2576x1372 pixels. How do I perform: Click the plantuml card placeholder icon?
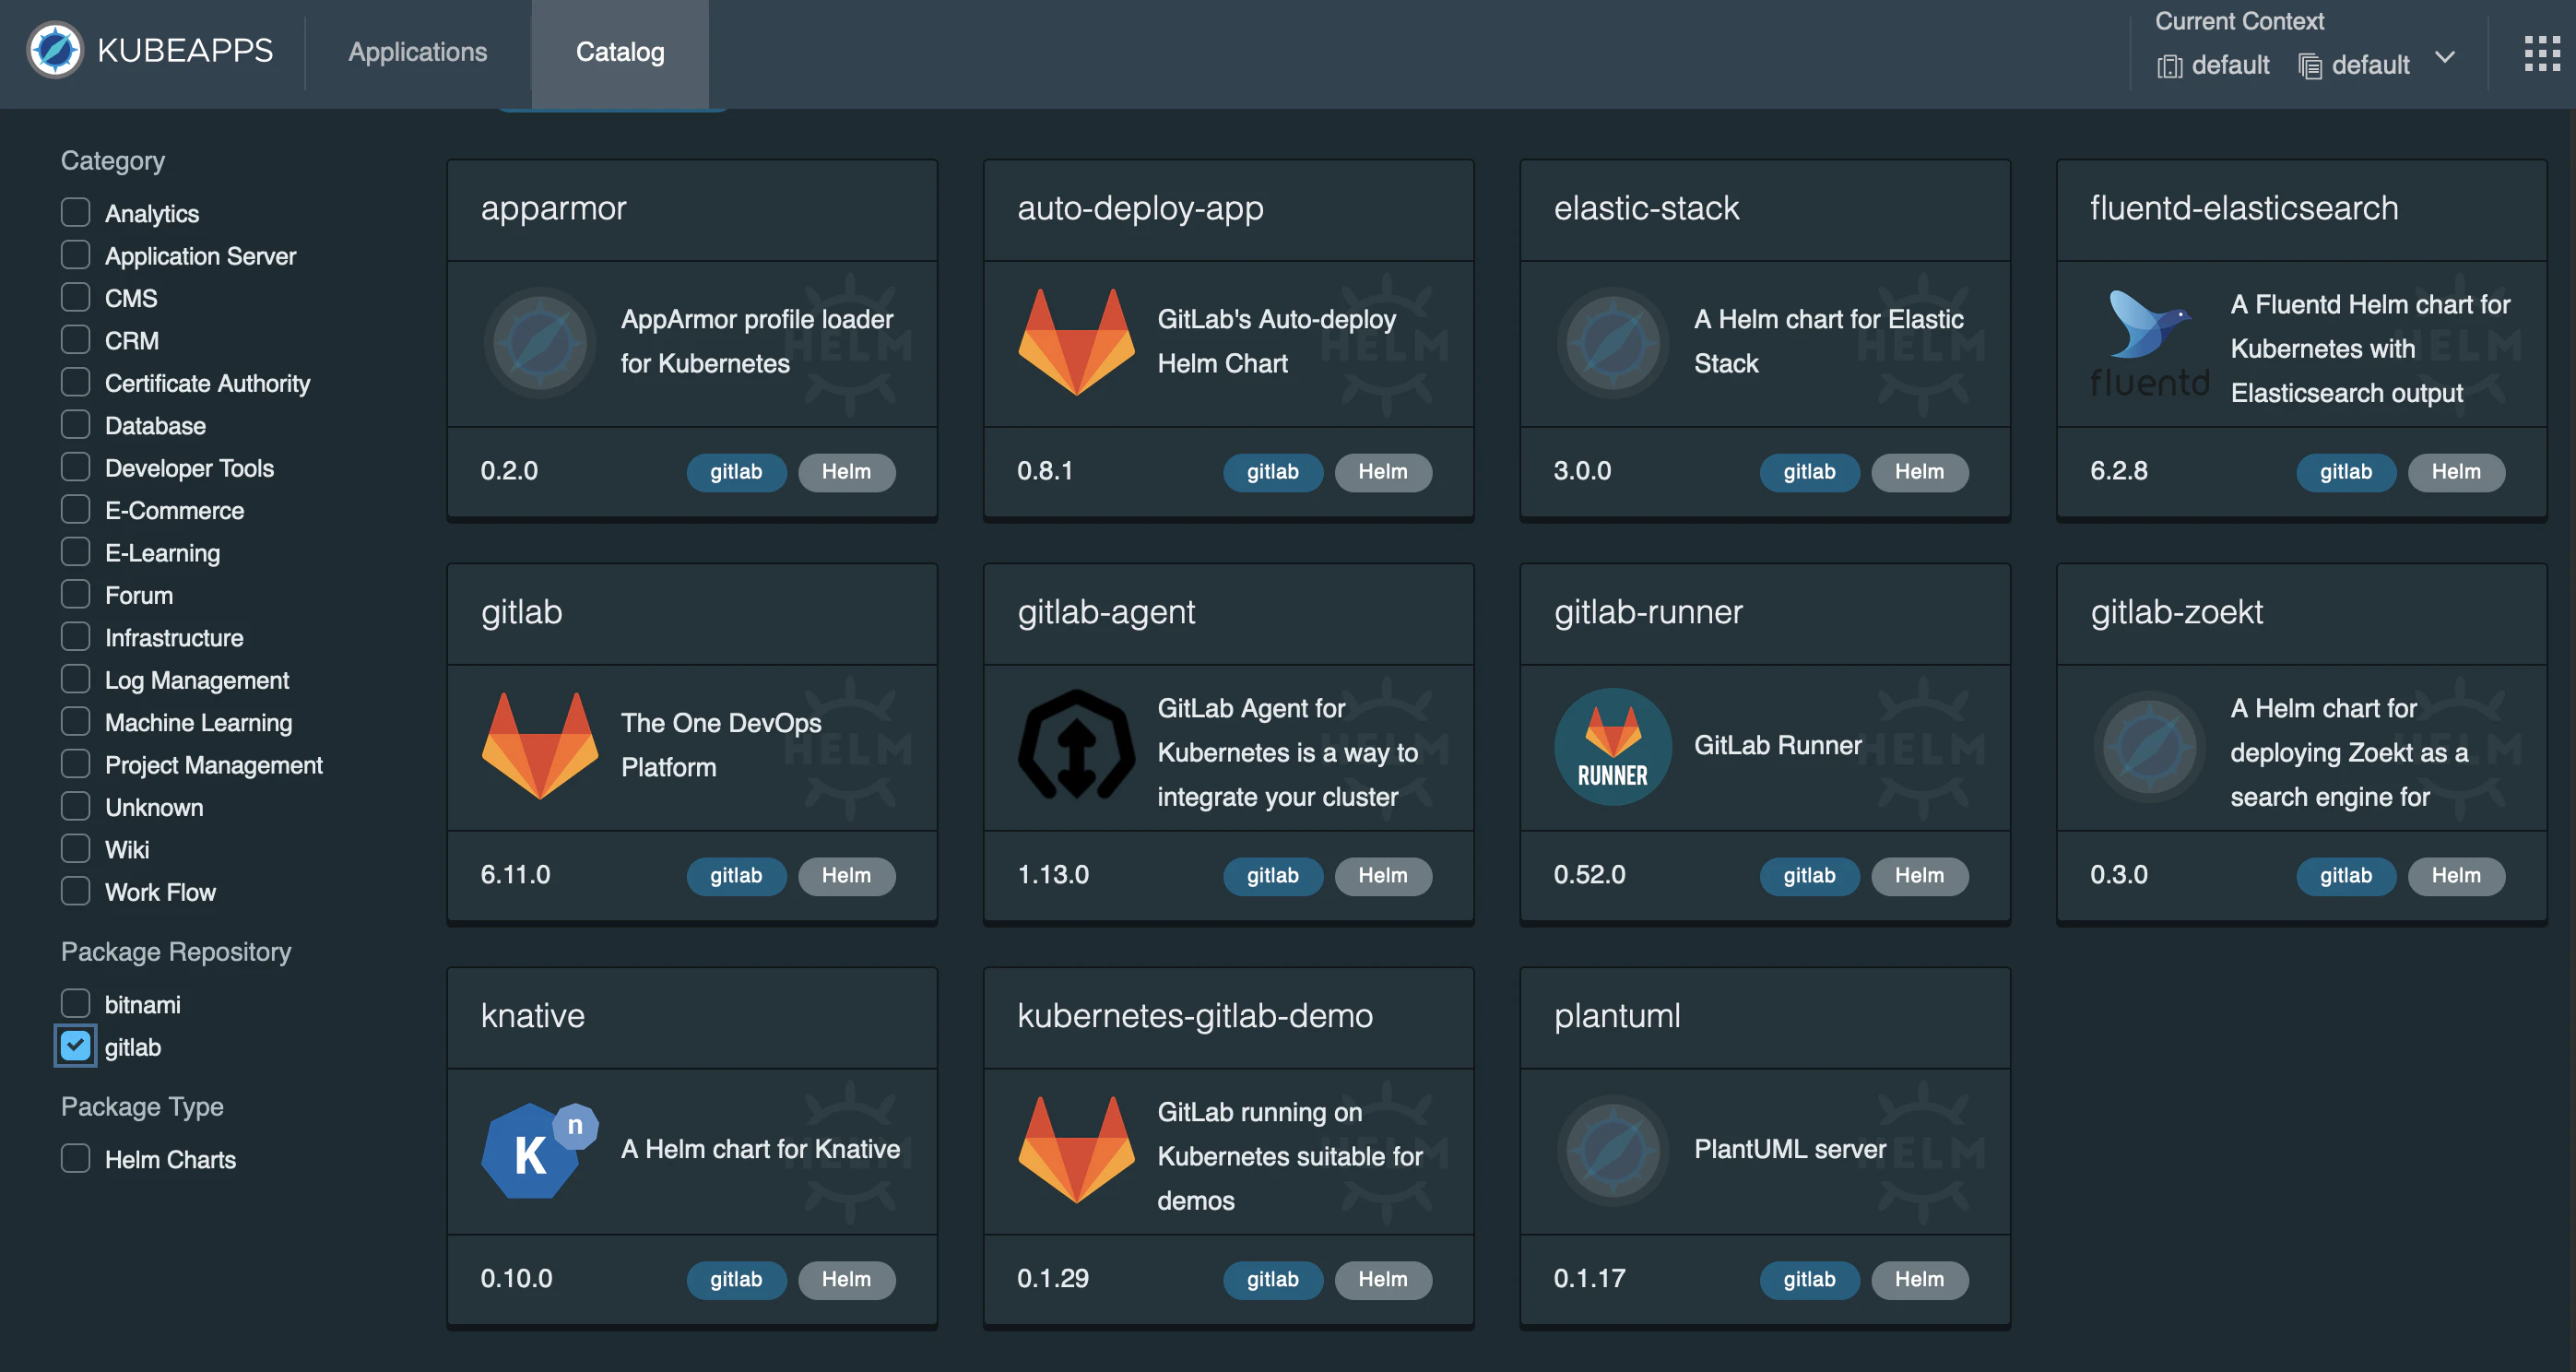pyautogui.click(x=1612, y=1151)
